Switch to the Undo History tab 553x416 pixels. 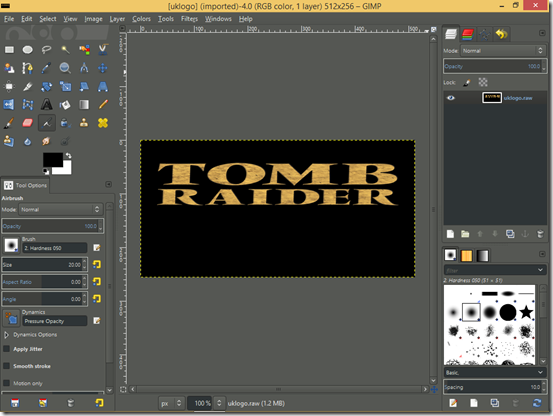tap(501, 34)
